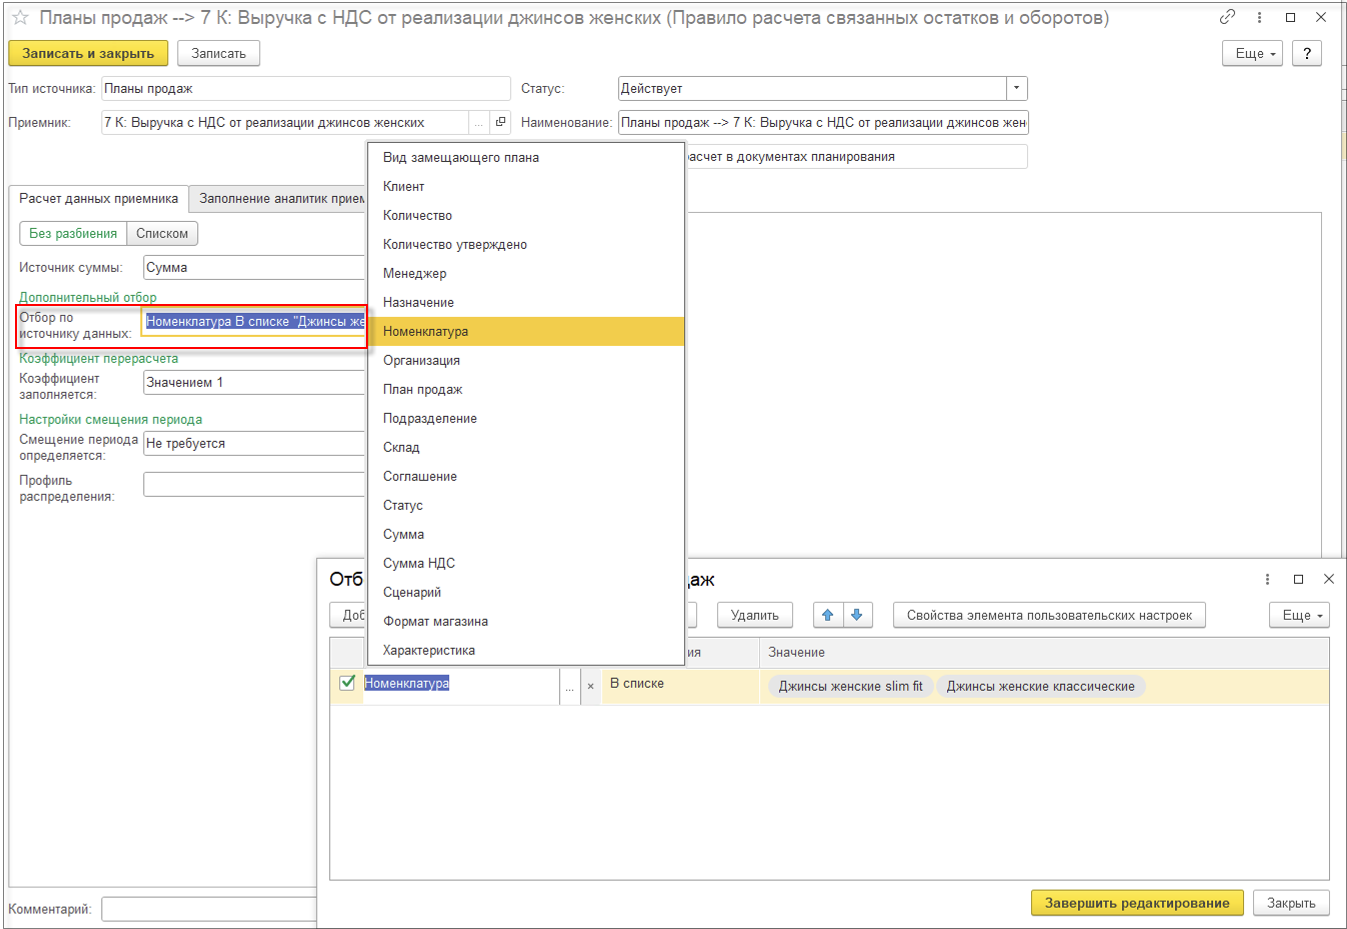1347x929 pixels.
Task: Click the question mark help button
Action: (1306, 54)
